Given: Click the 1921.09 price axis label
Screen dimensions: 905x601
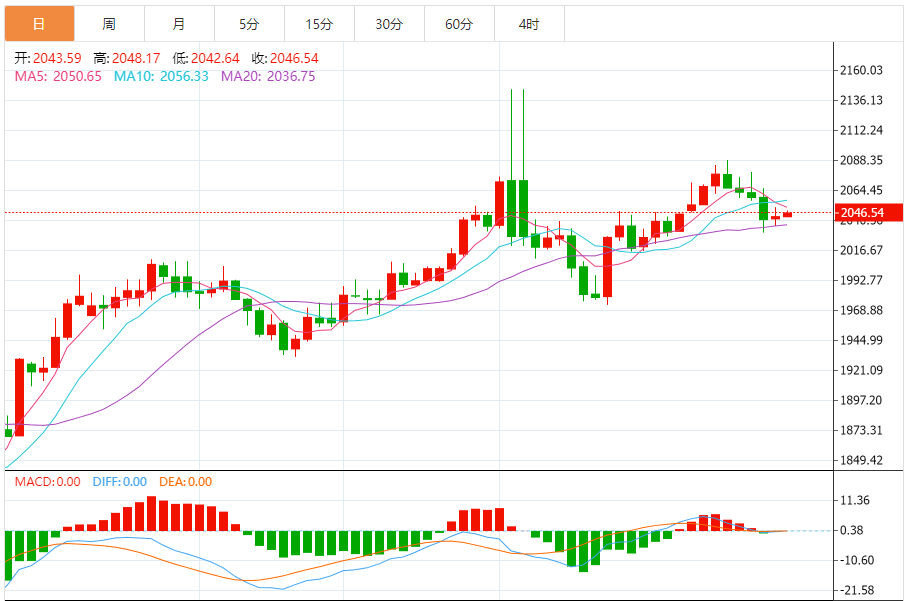Looking at the screenshot, I should [861, 371].
